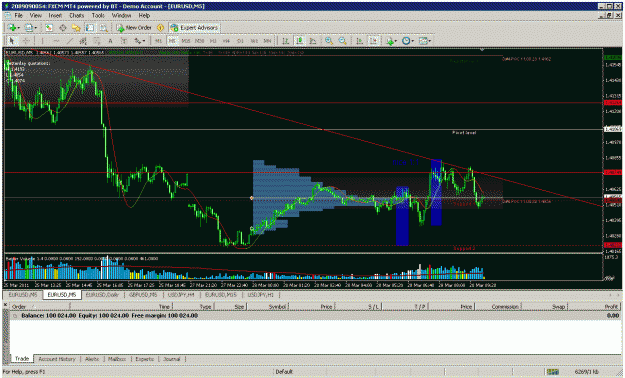
Task: Select the Fibonacci Retracement tool
Action: point(96,41)
